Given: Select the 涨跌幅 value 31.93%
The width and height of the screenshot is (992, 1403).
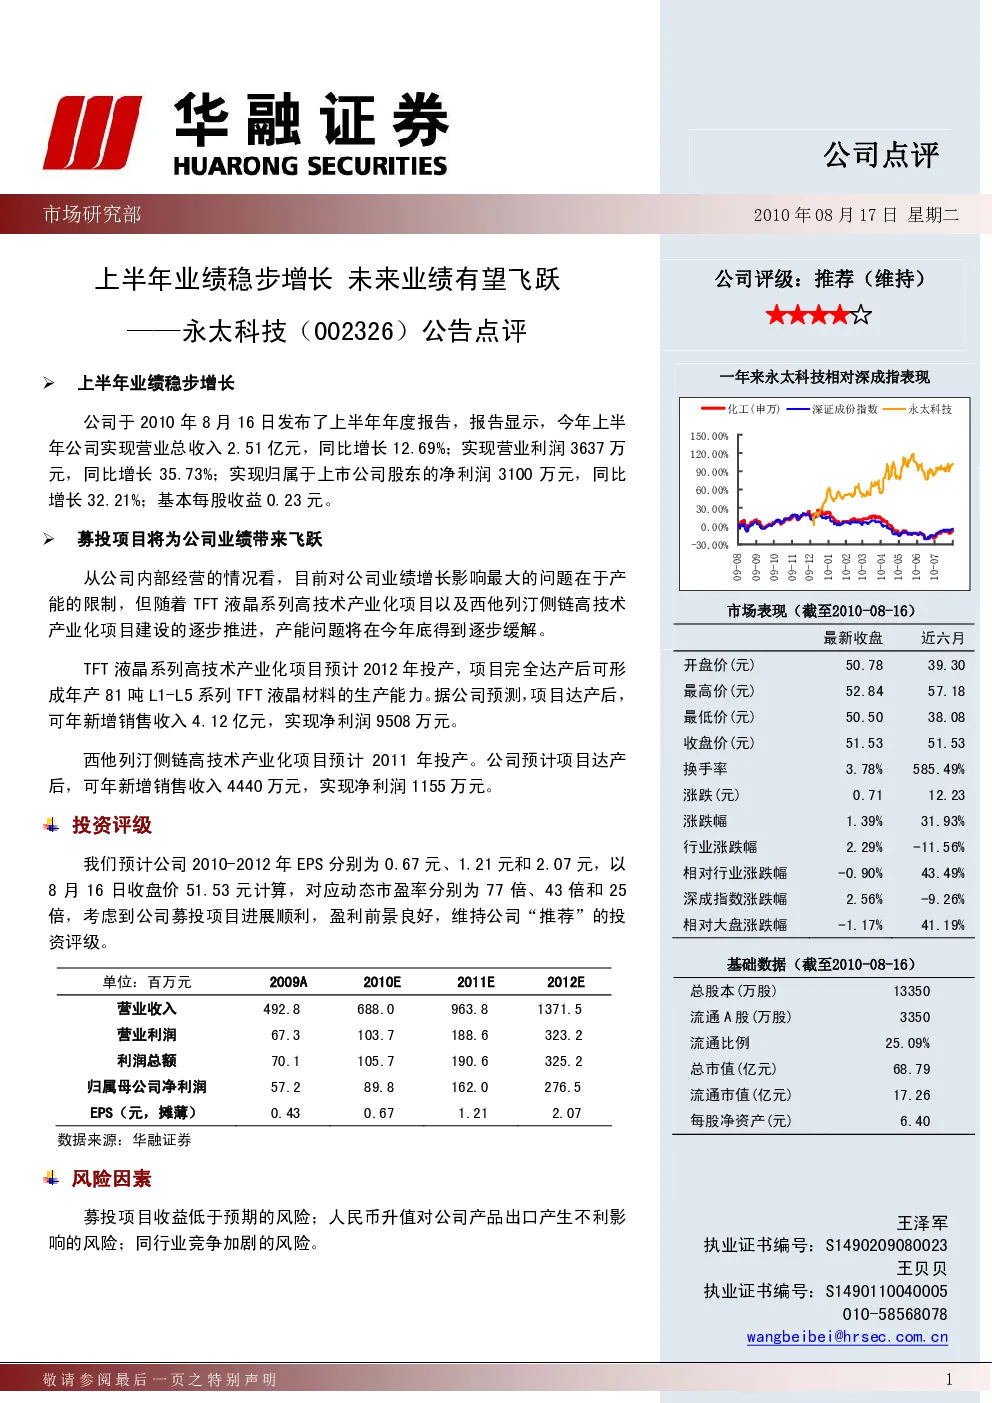Looking at the screenshot, I should tap(943, 821).
